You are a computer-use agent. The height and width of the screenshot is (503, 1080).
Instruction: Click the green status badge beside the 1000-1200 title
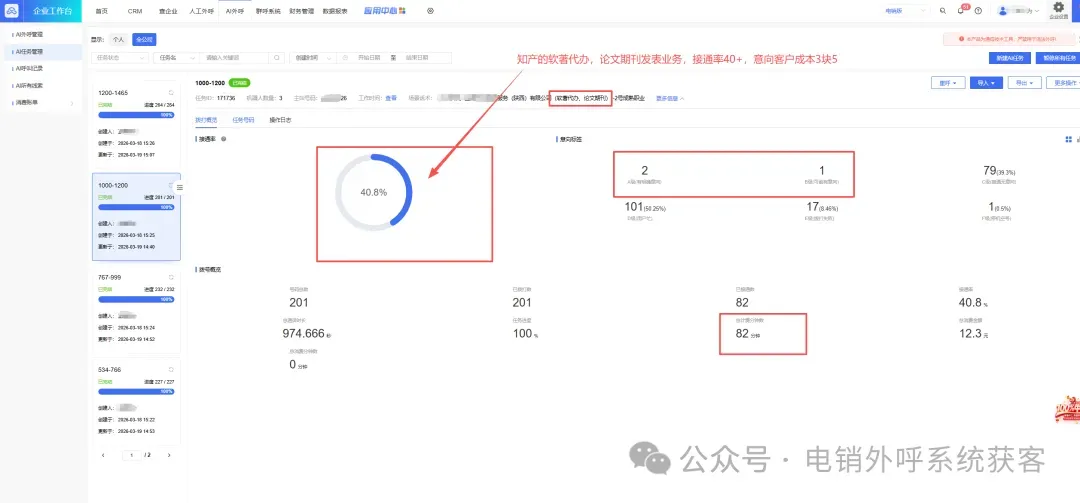[x=239, y=83]
